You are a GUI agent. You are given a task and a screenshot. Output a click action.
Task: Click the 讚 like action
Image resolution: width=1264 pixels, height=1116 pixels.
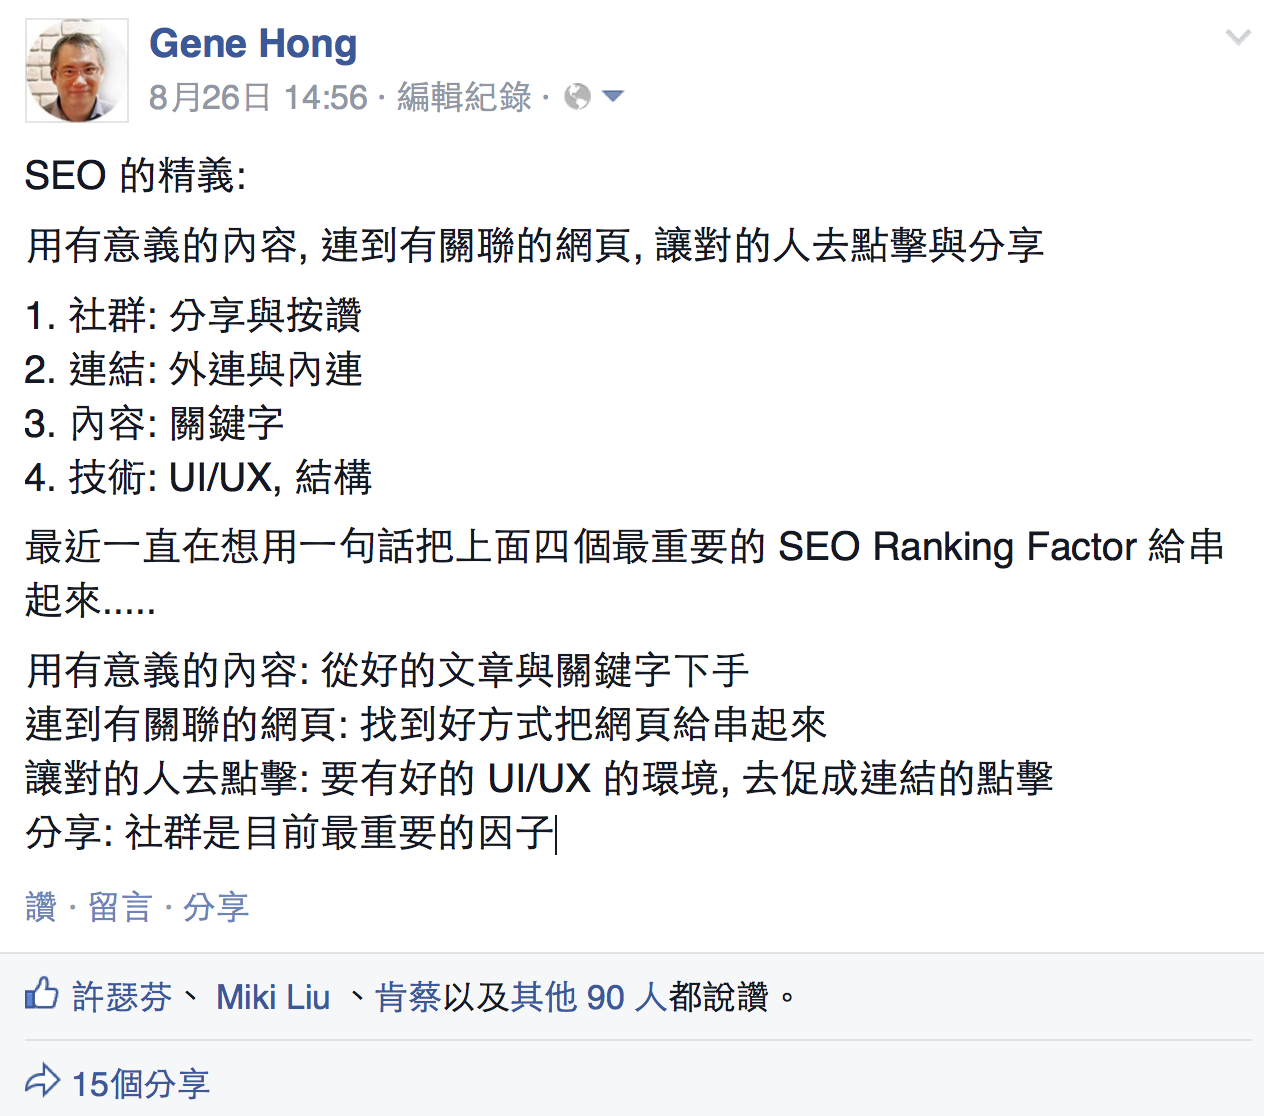(x=41, y=907)
